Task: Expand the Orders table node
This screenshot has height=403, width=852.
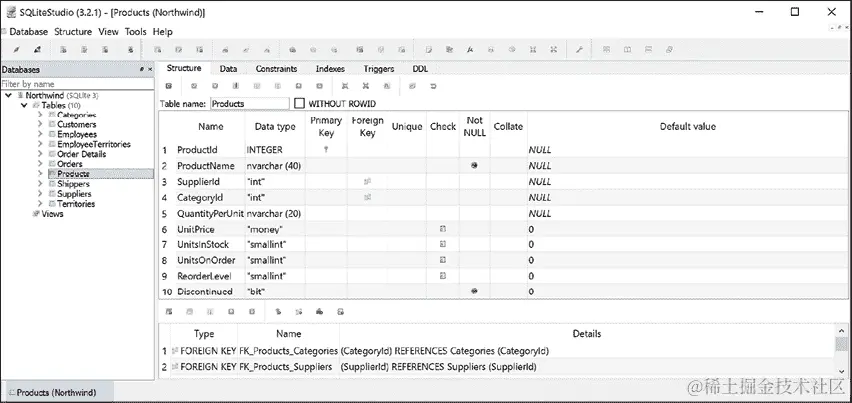Action: click(40, 163)
